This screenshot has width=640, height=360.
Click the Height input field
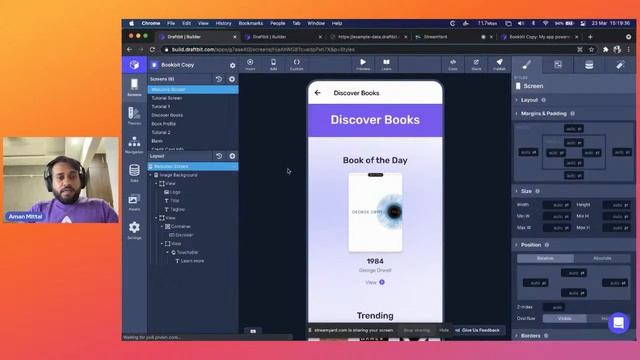616,205
